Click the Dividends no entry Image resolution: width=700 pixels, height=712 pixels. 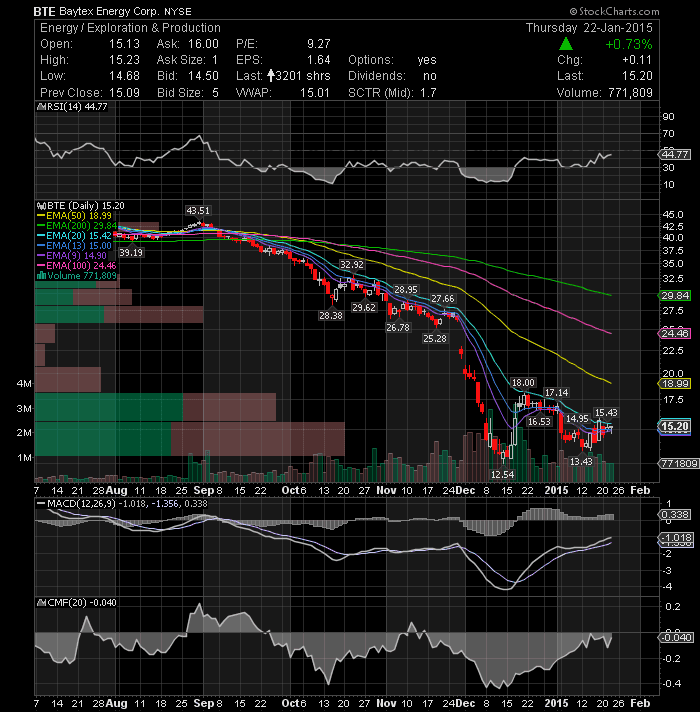coord(392,76)
